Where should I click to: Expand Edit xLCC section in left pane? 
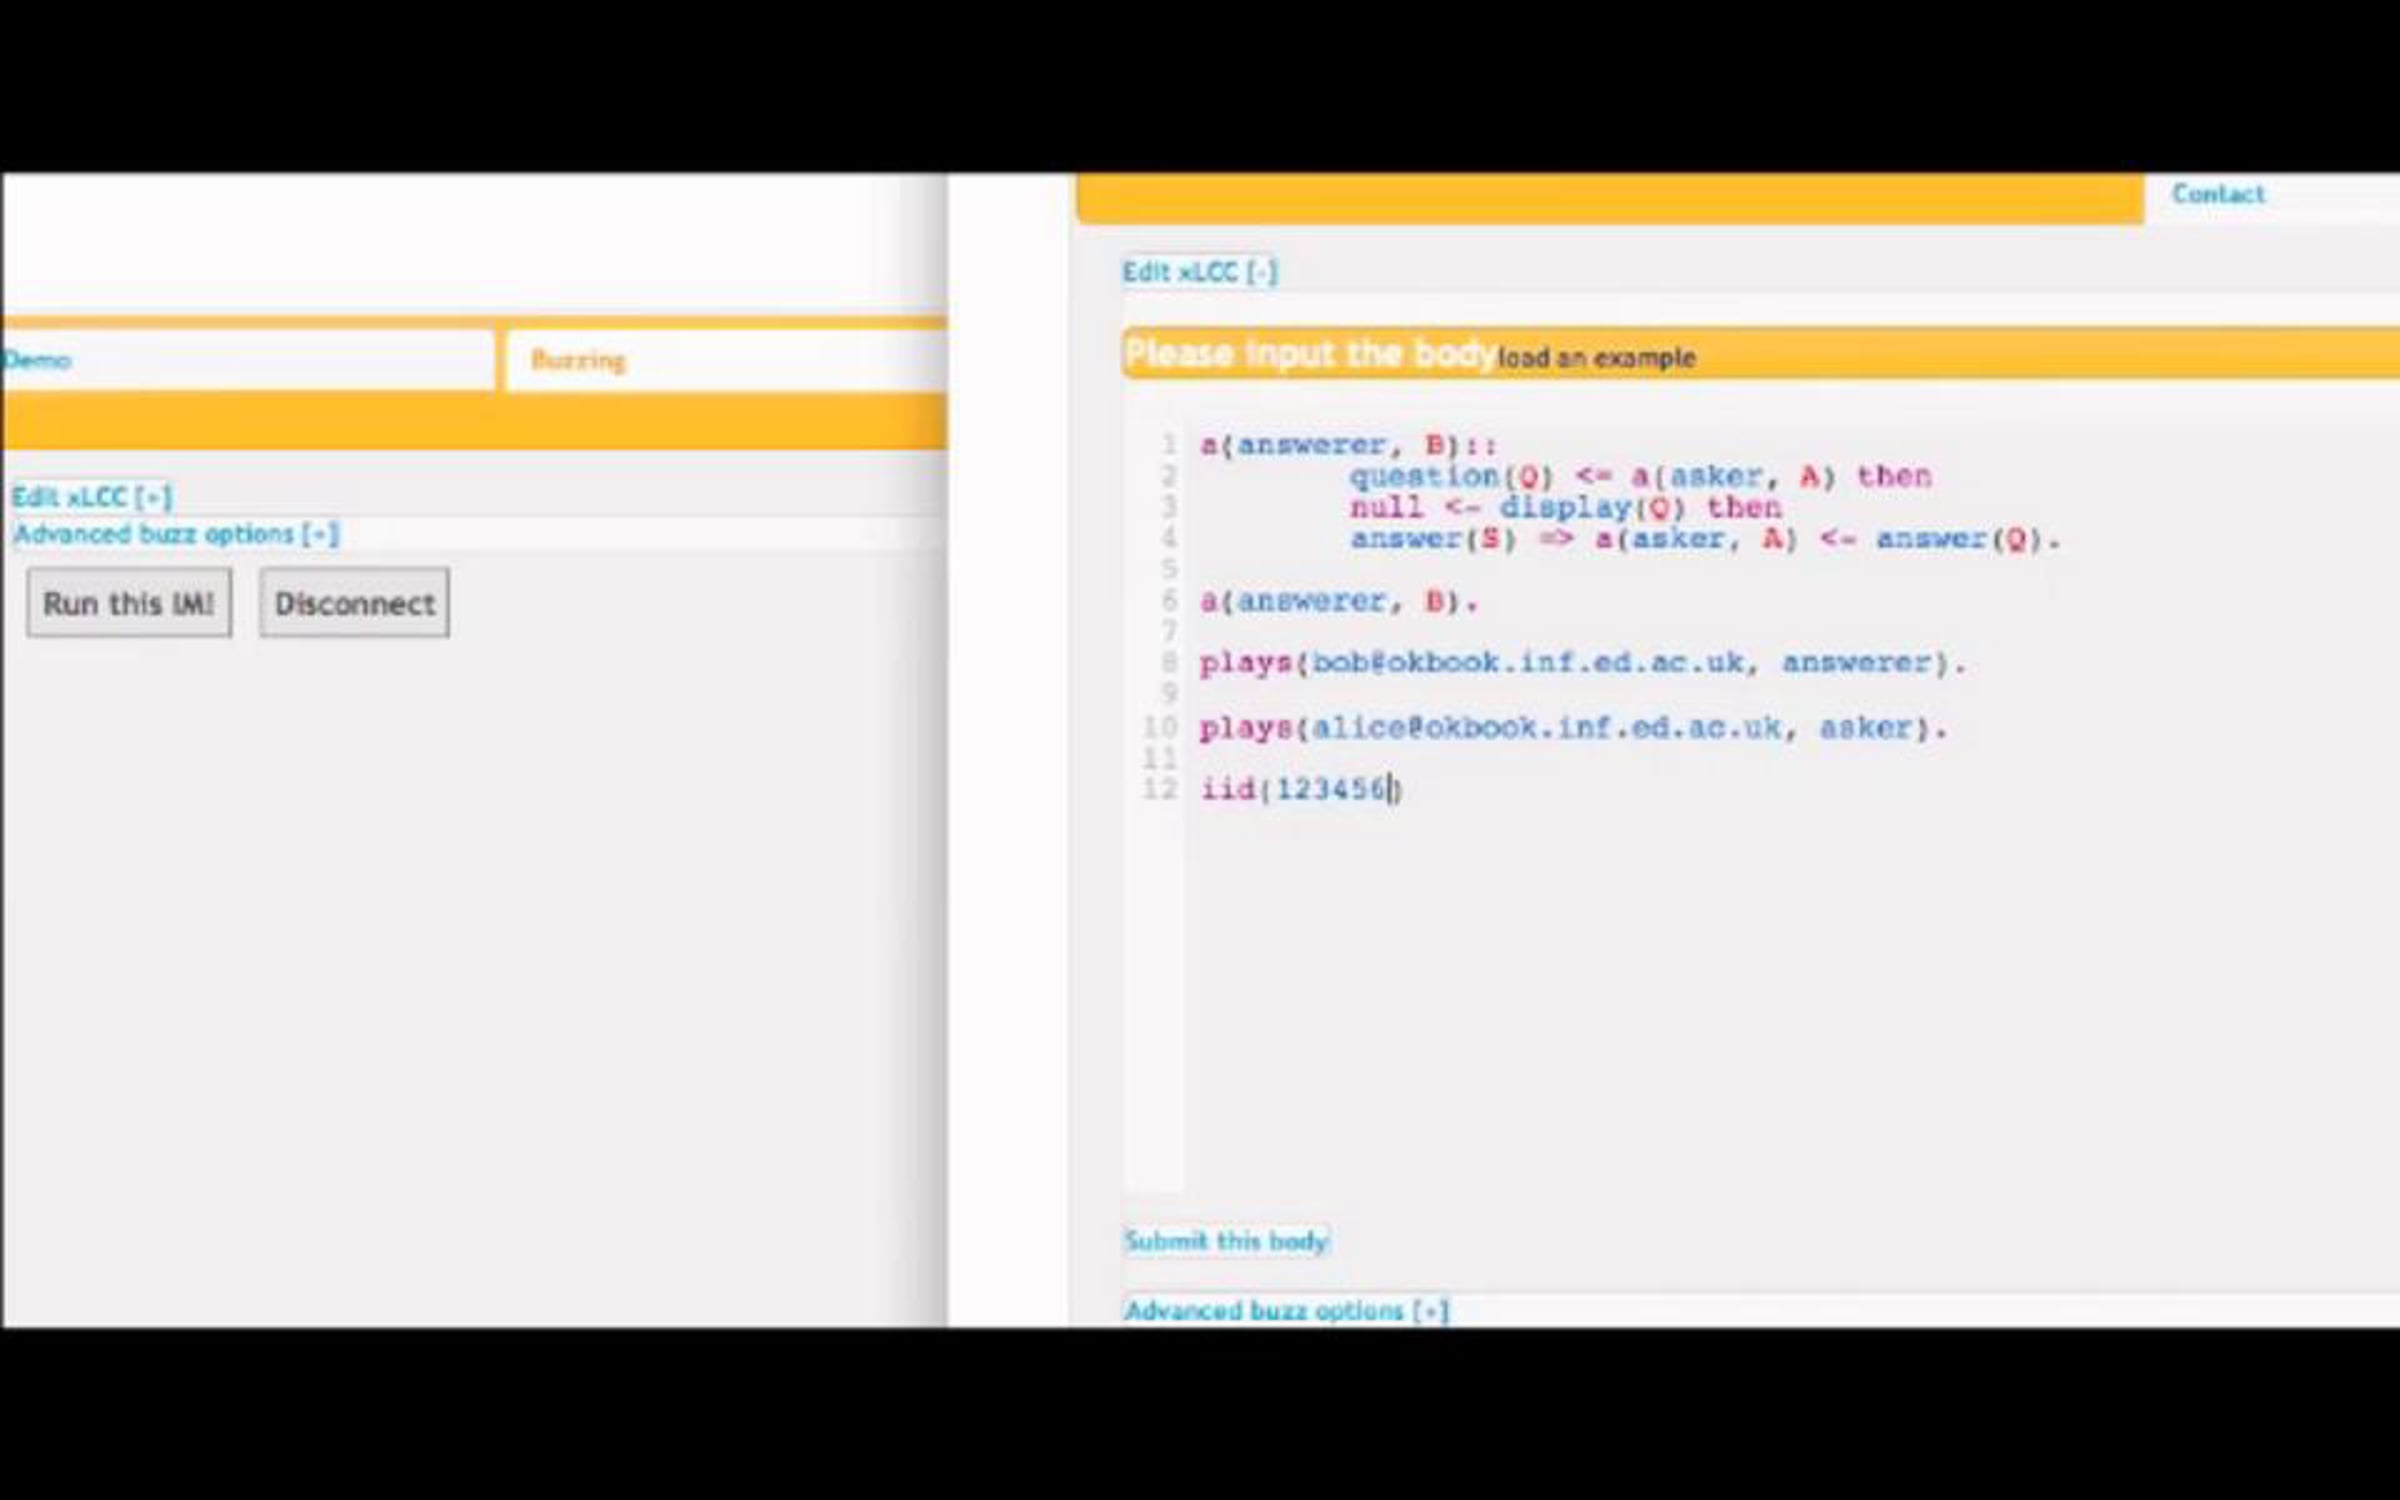pos(91,497)
